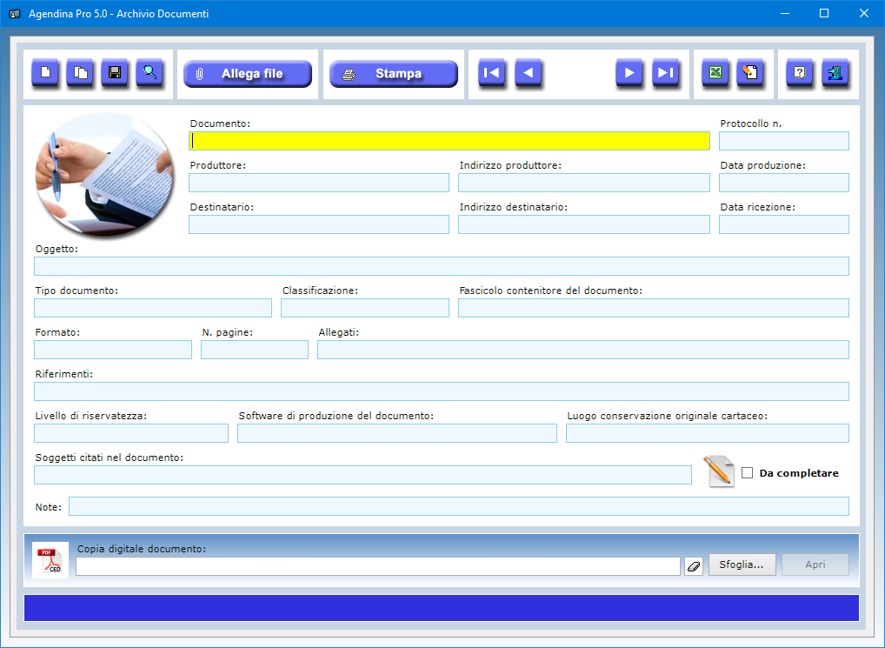Click the Sfoglia... browse button
The image size is (885, 648).
(x=742, y=564)
